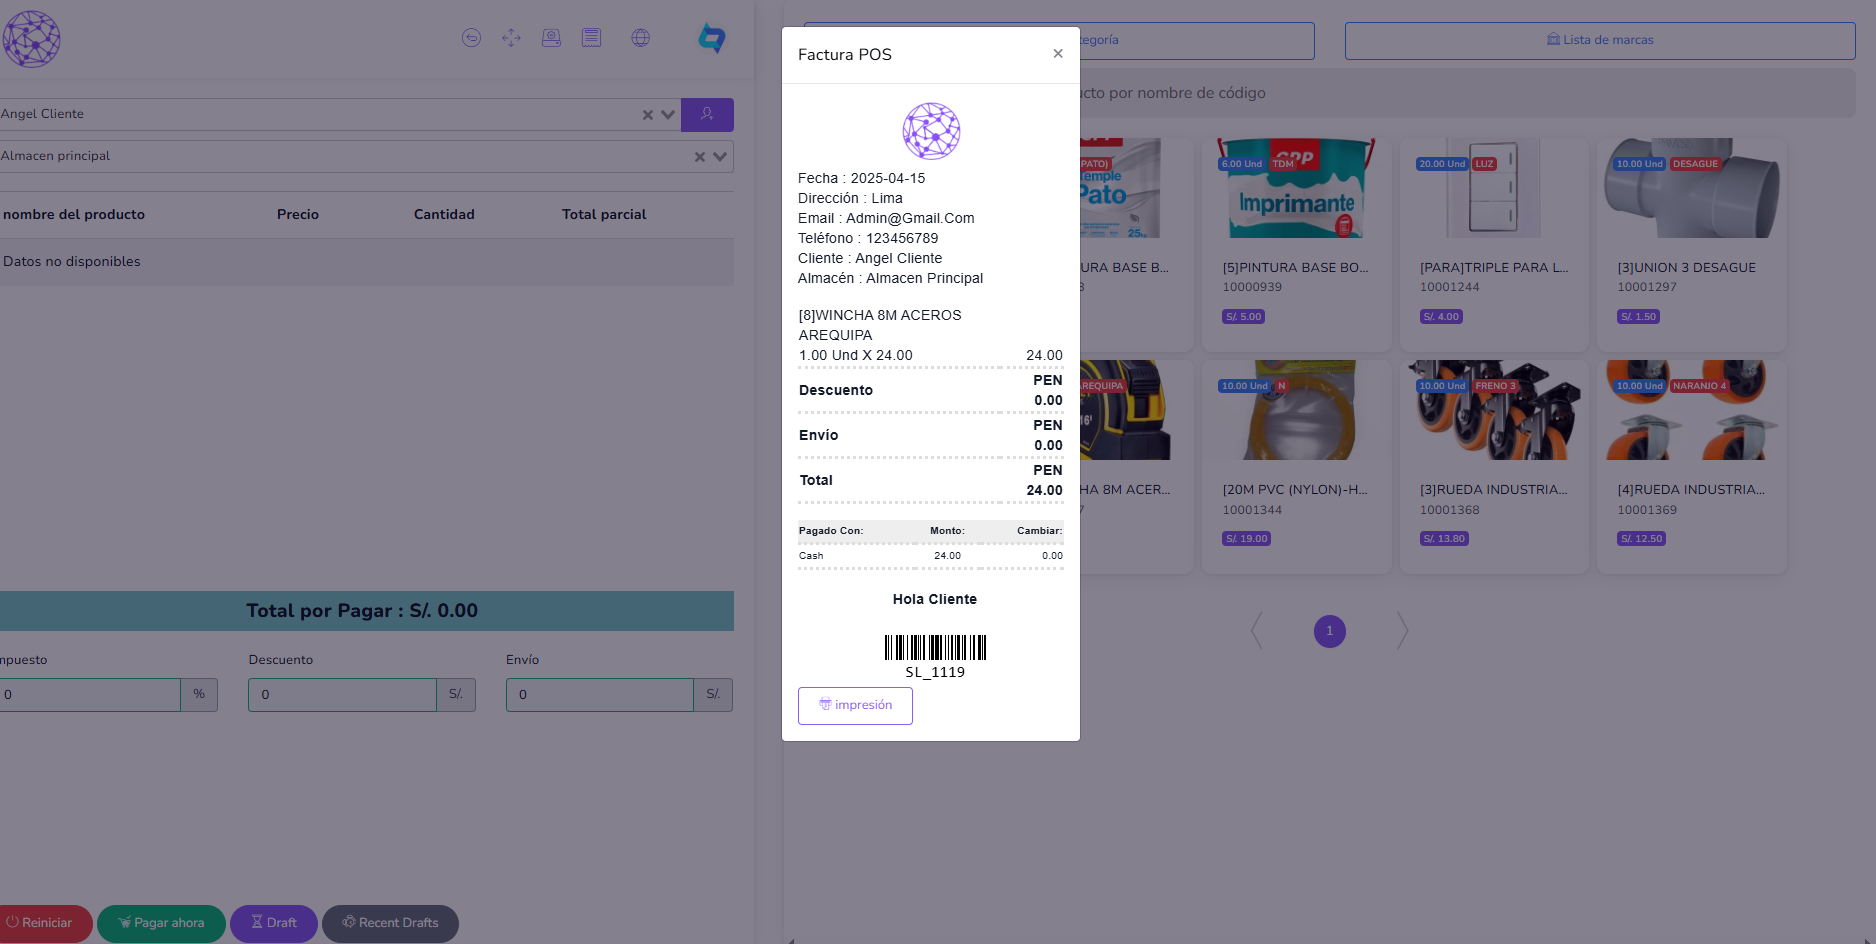This screenshot has height=944, width=1876.
Task: Click the Total parcial column header
Action: 604,215
